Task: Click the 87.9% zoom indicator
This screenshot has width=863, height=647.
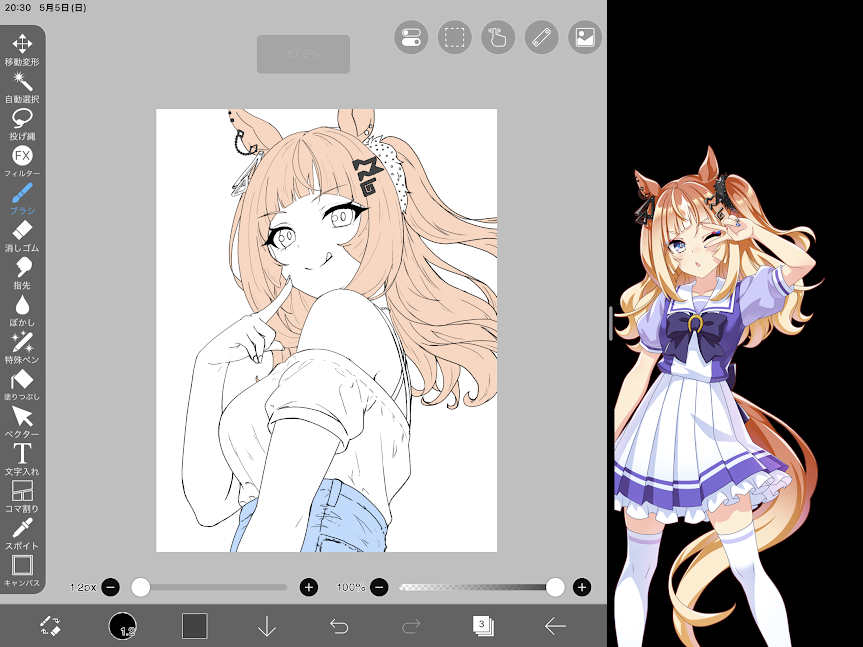Action: point(303,54)
